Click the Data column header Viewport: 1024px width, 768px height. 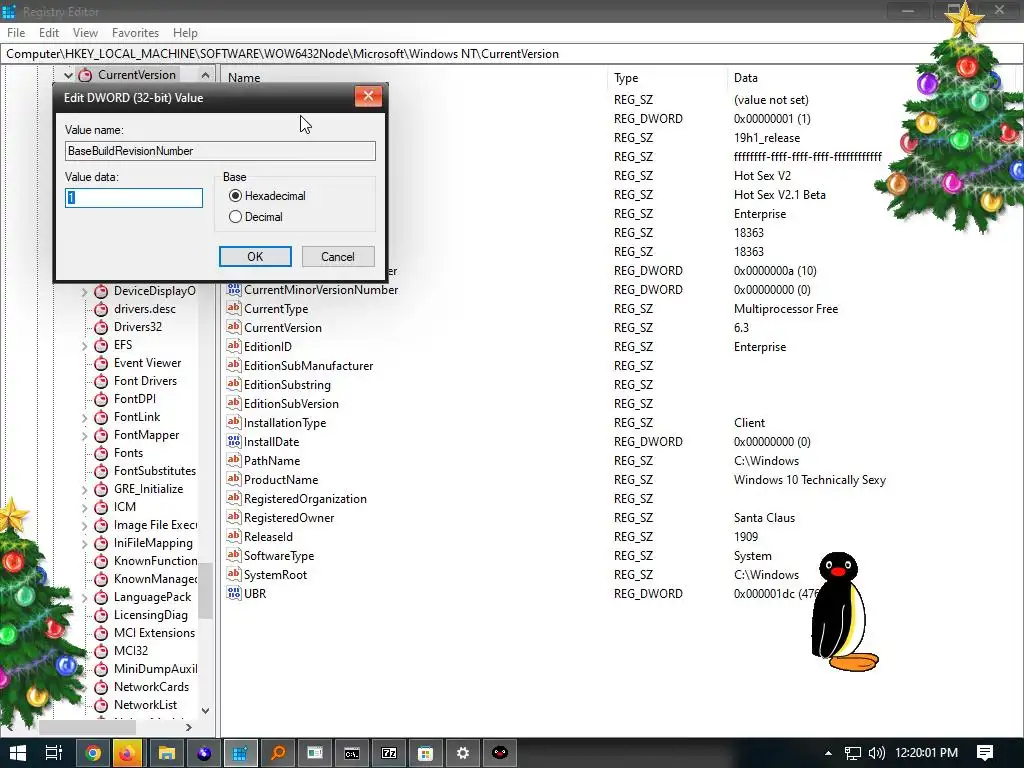click(746, 78)
